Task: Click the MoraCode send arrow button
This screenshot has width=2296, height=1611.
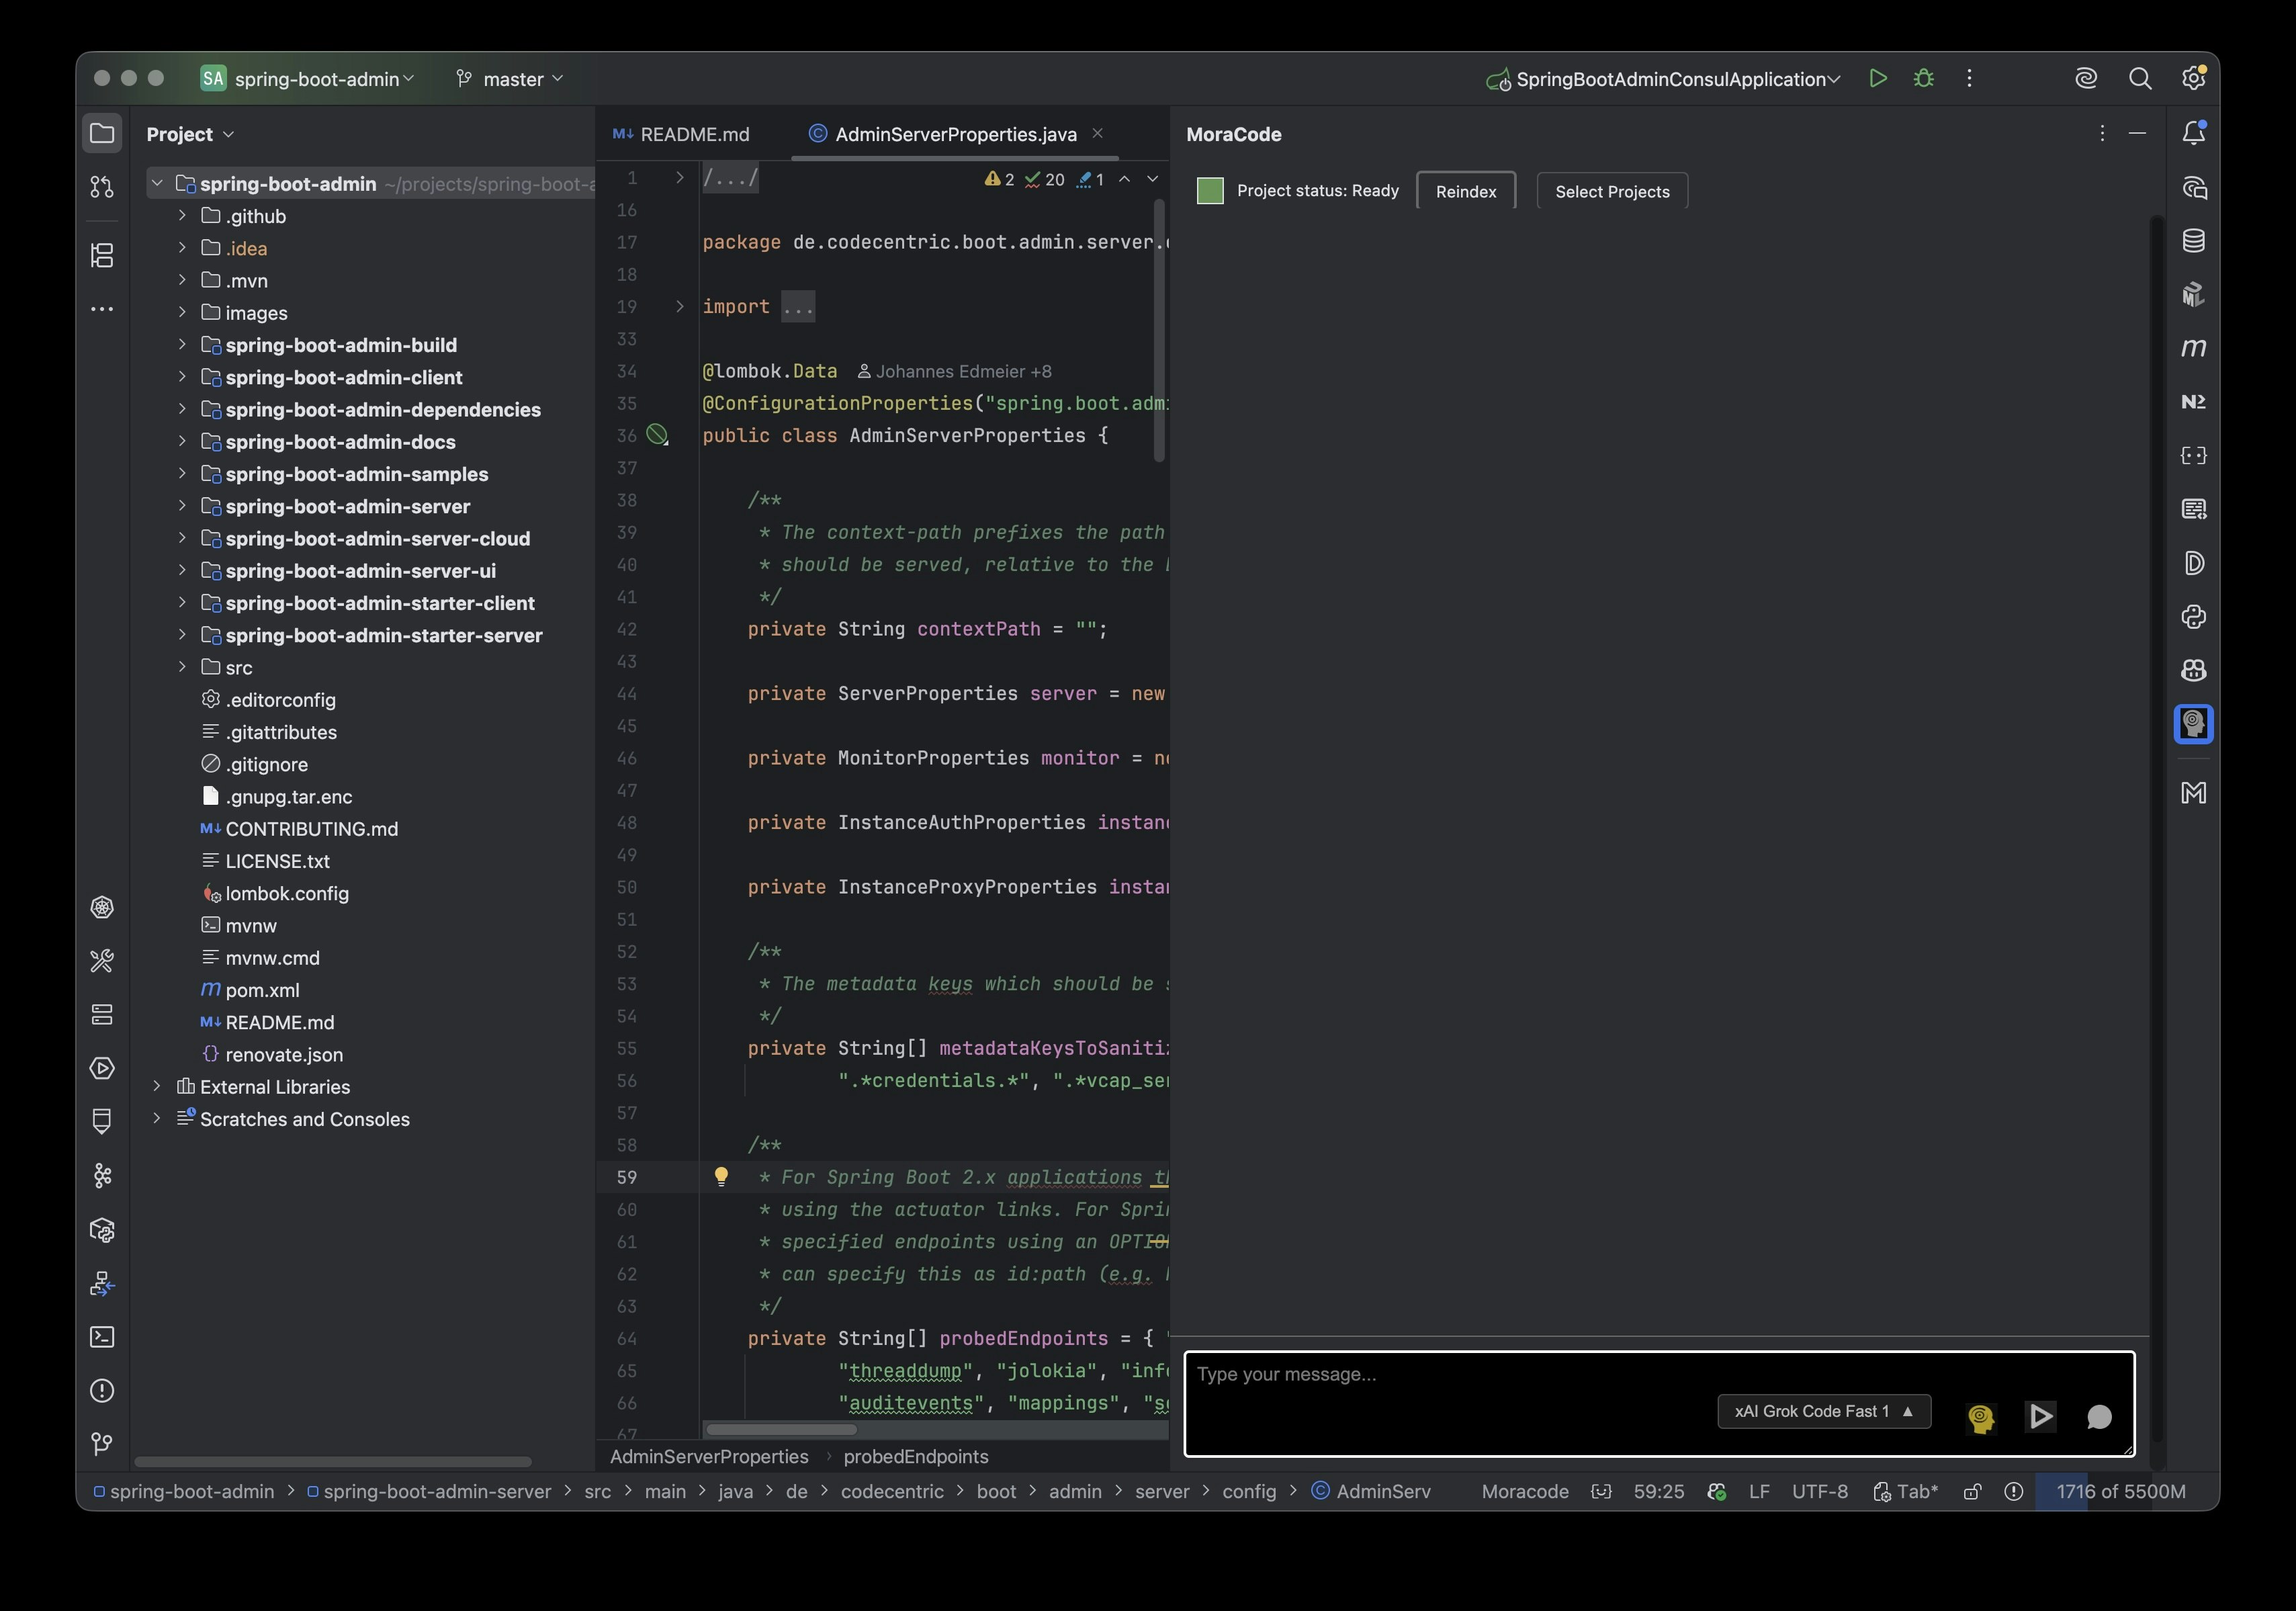Action: click(2040, 1416)
